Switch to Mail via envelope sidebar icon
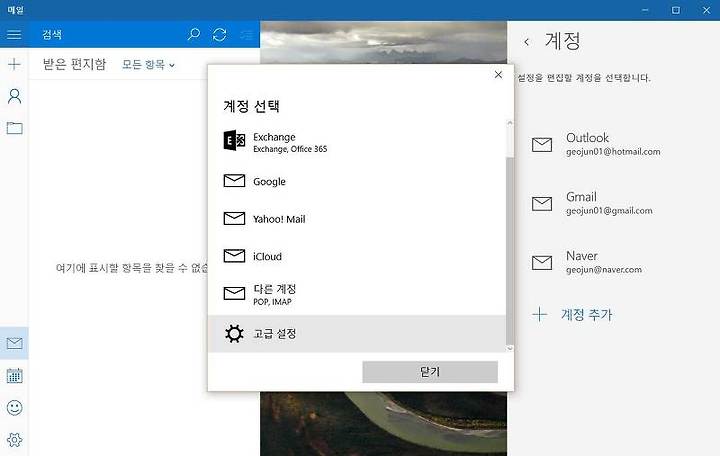The height and width of the screenshot is (456, 720). (14, 343)
